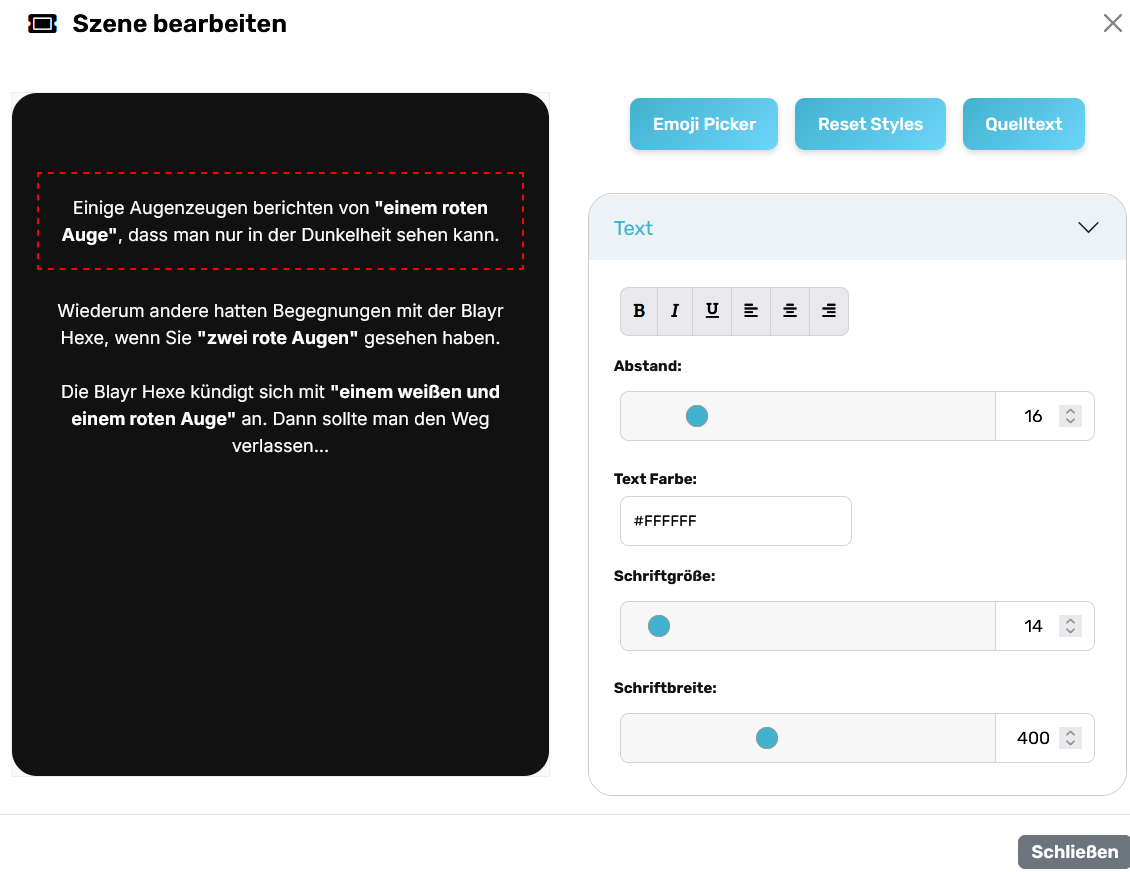The image size is (1130, 872).
Task: Toggle bold text formatting
Action: (639, 311)
